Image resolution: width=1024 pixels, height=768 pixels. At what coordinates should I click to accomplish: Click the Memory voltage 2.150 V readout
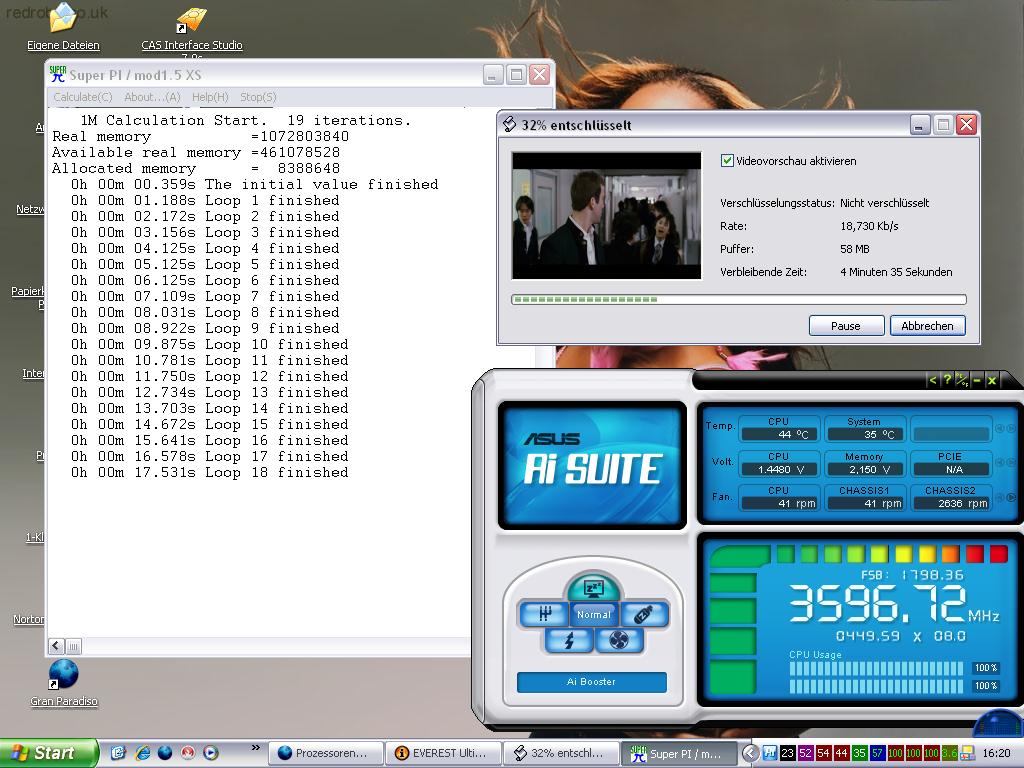click(x=865, y=469)
